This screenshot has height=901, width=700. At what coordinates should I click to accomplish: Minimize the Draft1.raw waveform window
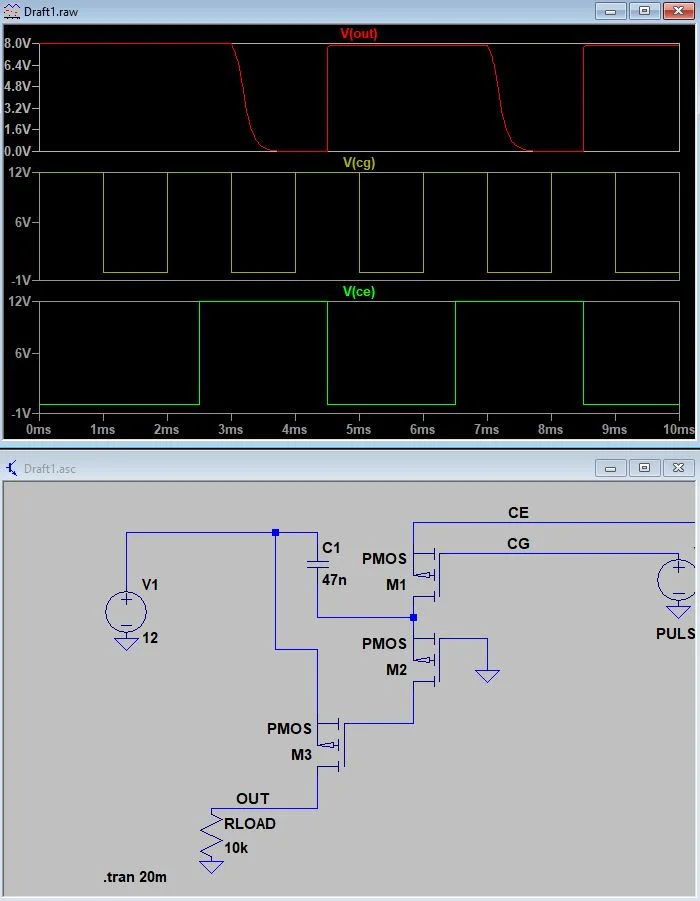click(610, 11)
